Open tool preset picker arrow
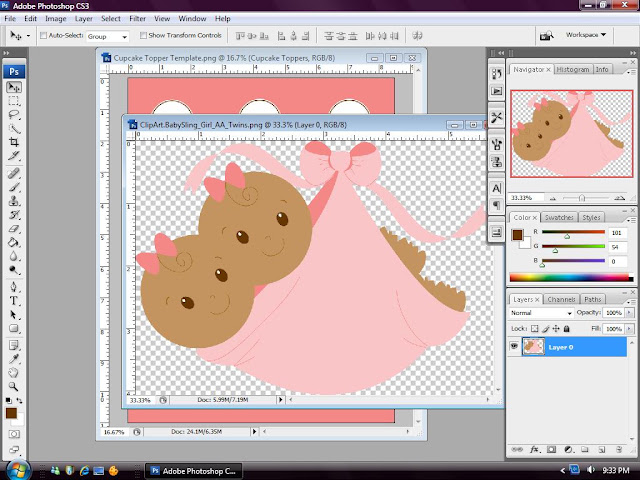The height and width of the screenshot is (480, 640). [28, 36]
